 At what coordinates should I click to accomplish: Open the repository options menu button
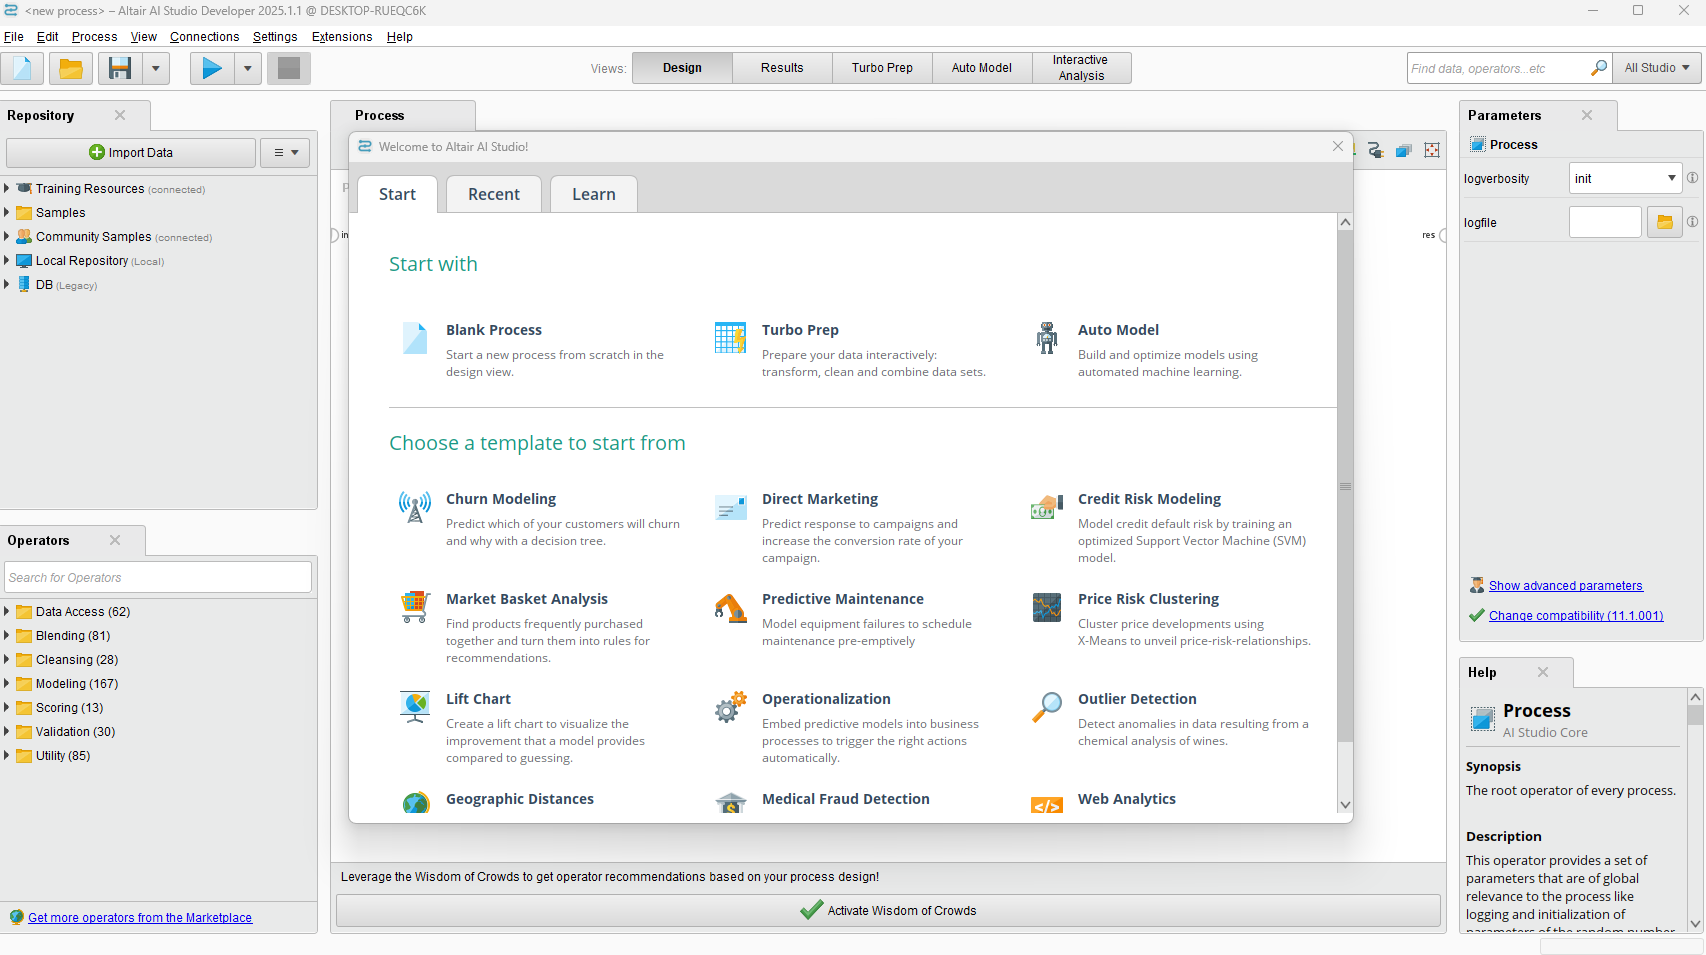click(x=285, y=153)
